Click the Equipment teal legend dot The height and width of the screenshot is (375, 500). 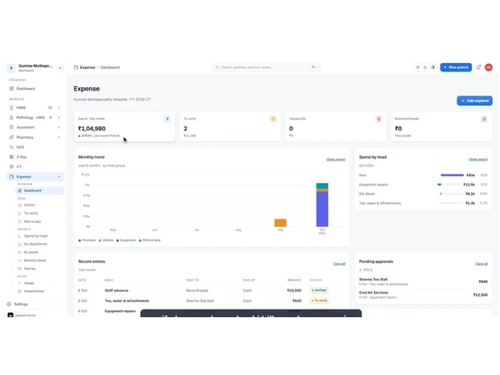(x=118, y=240)
